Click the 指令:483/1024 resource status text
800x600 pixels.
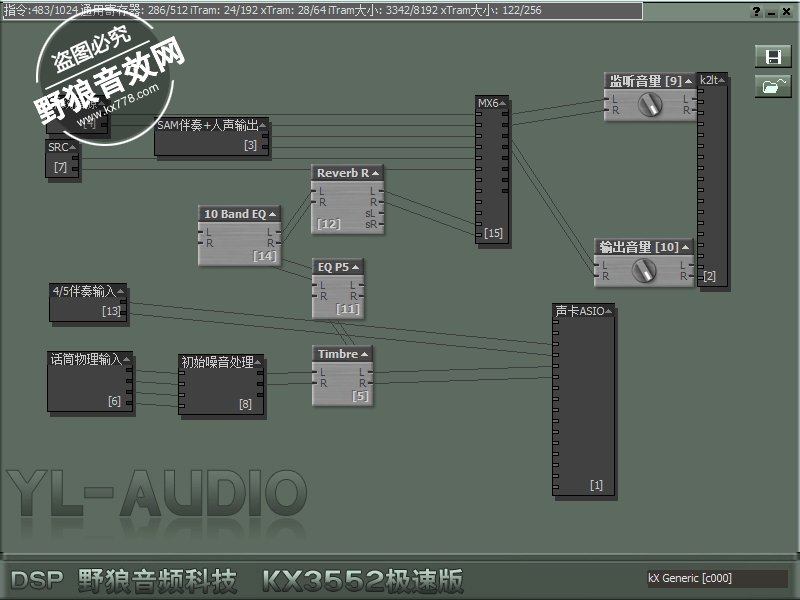point(40,10)
